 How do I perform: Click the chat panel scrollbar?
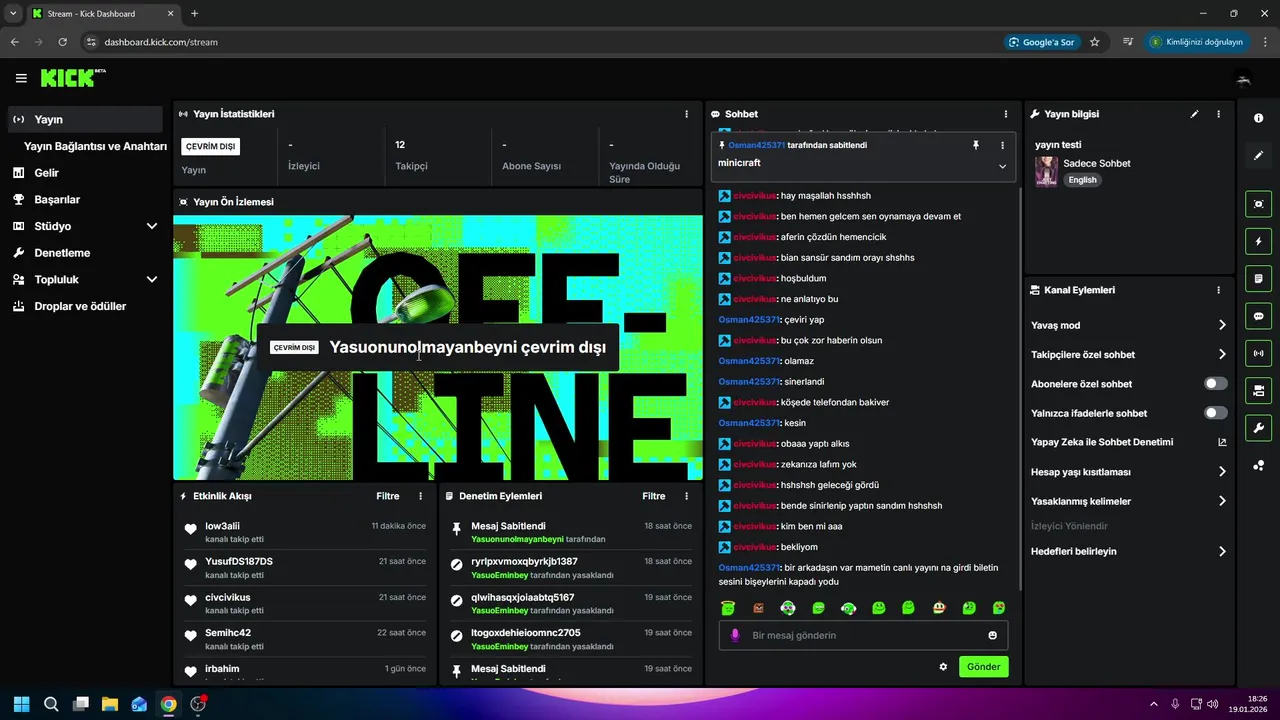tap(1019, 390)
